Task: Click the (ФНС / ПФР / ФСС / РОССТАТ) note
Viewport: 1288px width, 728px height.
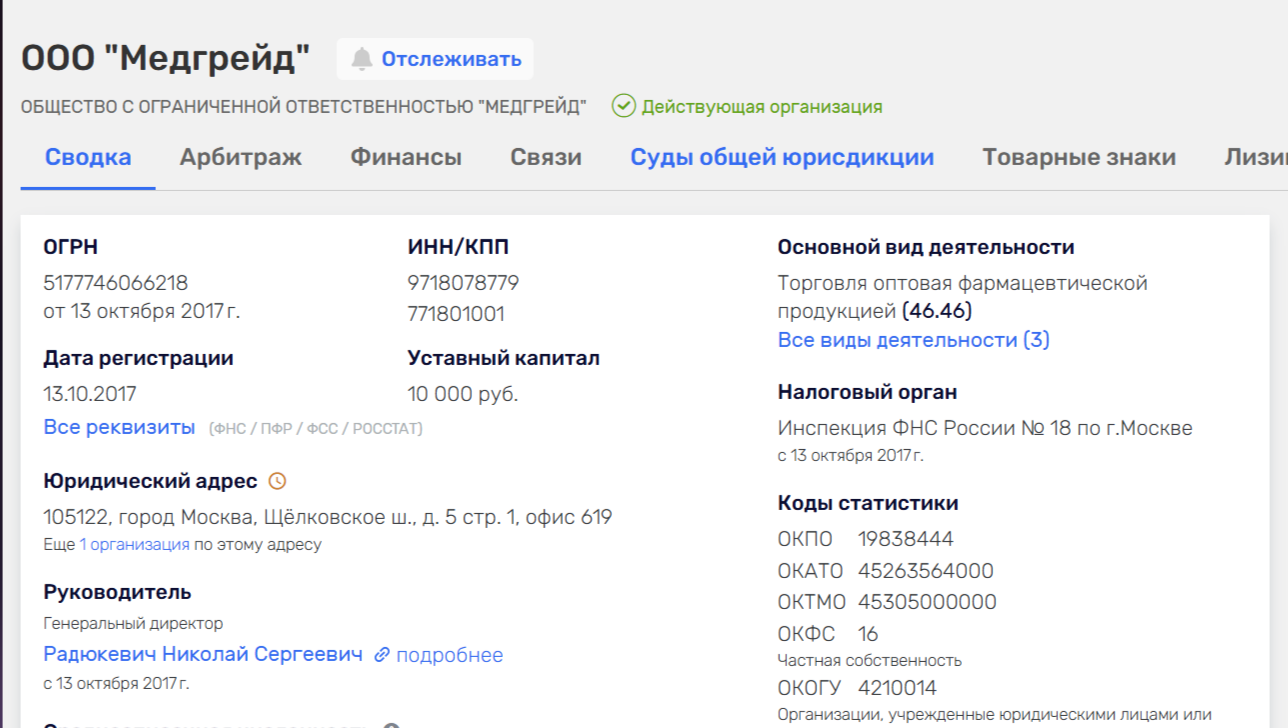Action: [316, 428]
